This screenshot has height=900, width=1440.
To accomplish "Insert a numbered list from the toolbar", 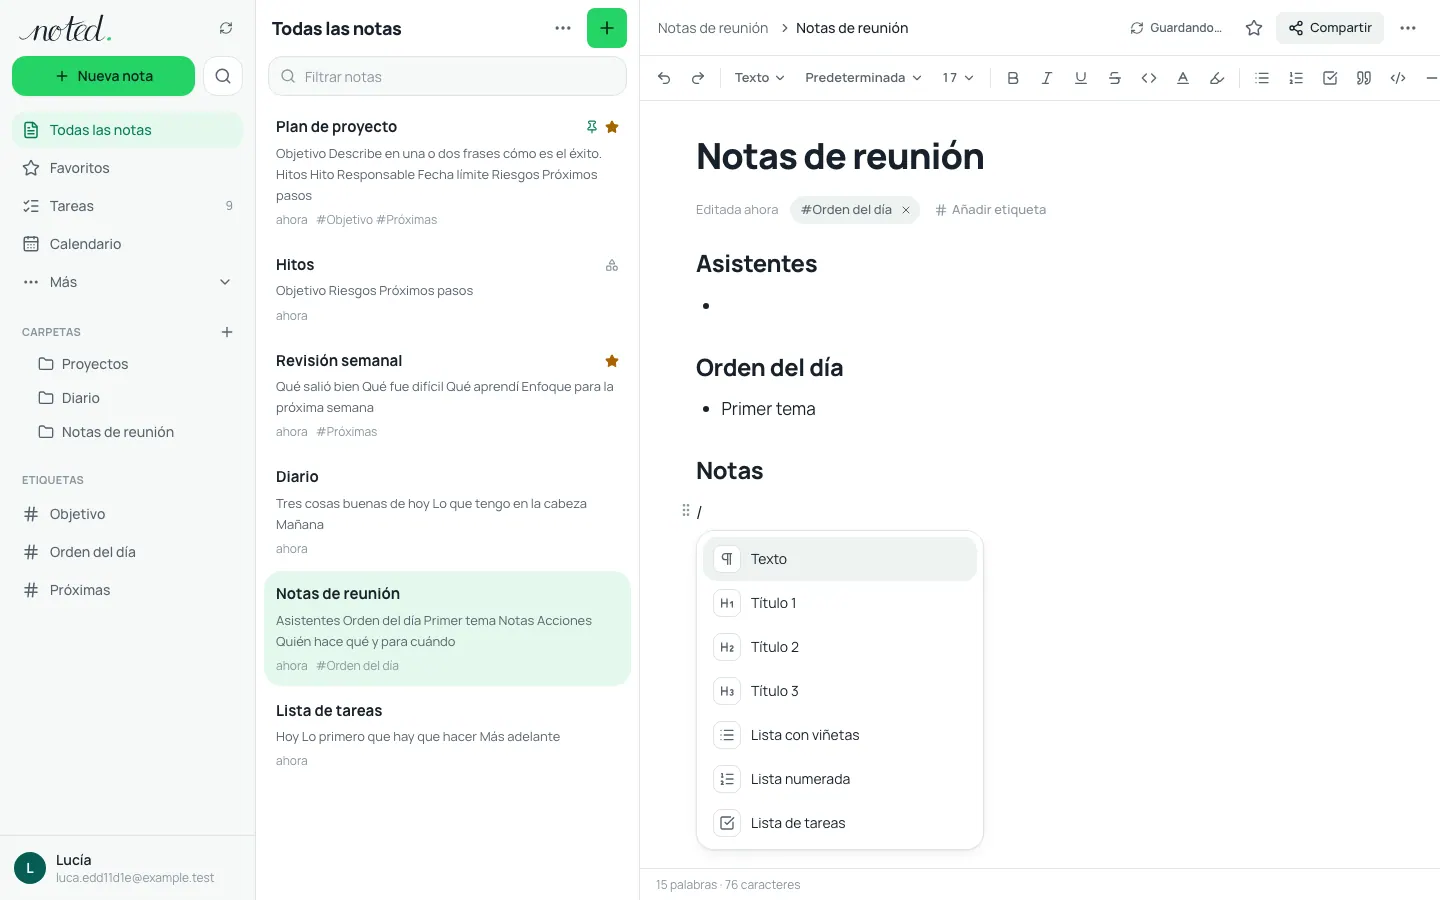I will point(1296,78).
